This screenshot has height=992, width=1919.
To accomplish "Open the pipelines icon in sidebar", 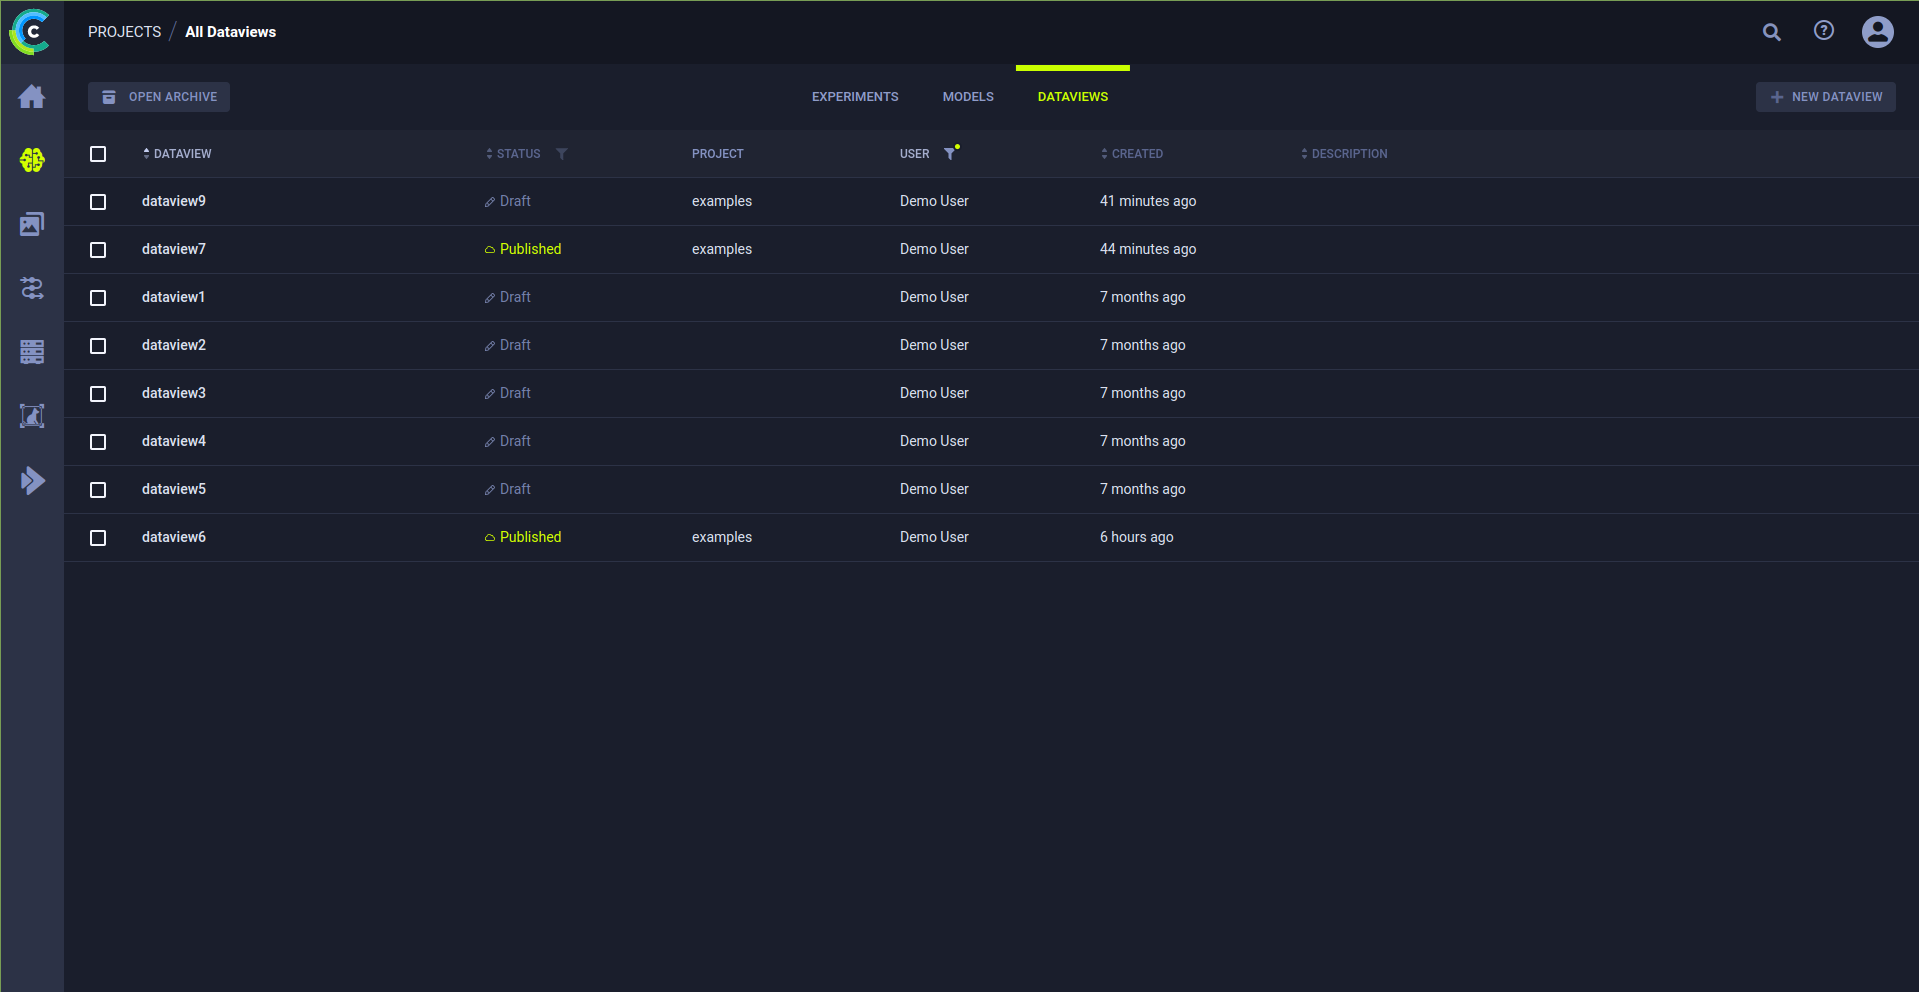I will tap(32, 288).
